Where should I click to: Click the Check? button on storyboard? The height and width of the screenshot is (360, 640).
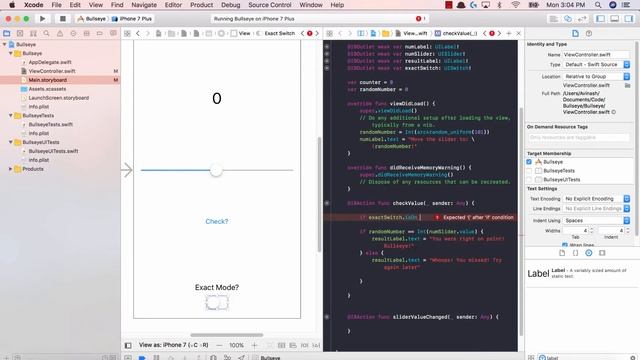click(x=217, y=221)
